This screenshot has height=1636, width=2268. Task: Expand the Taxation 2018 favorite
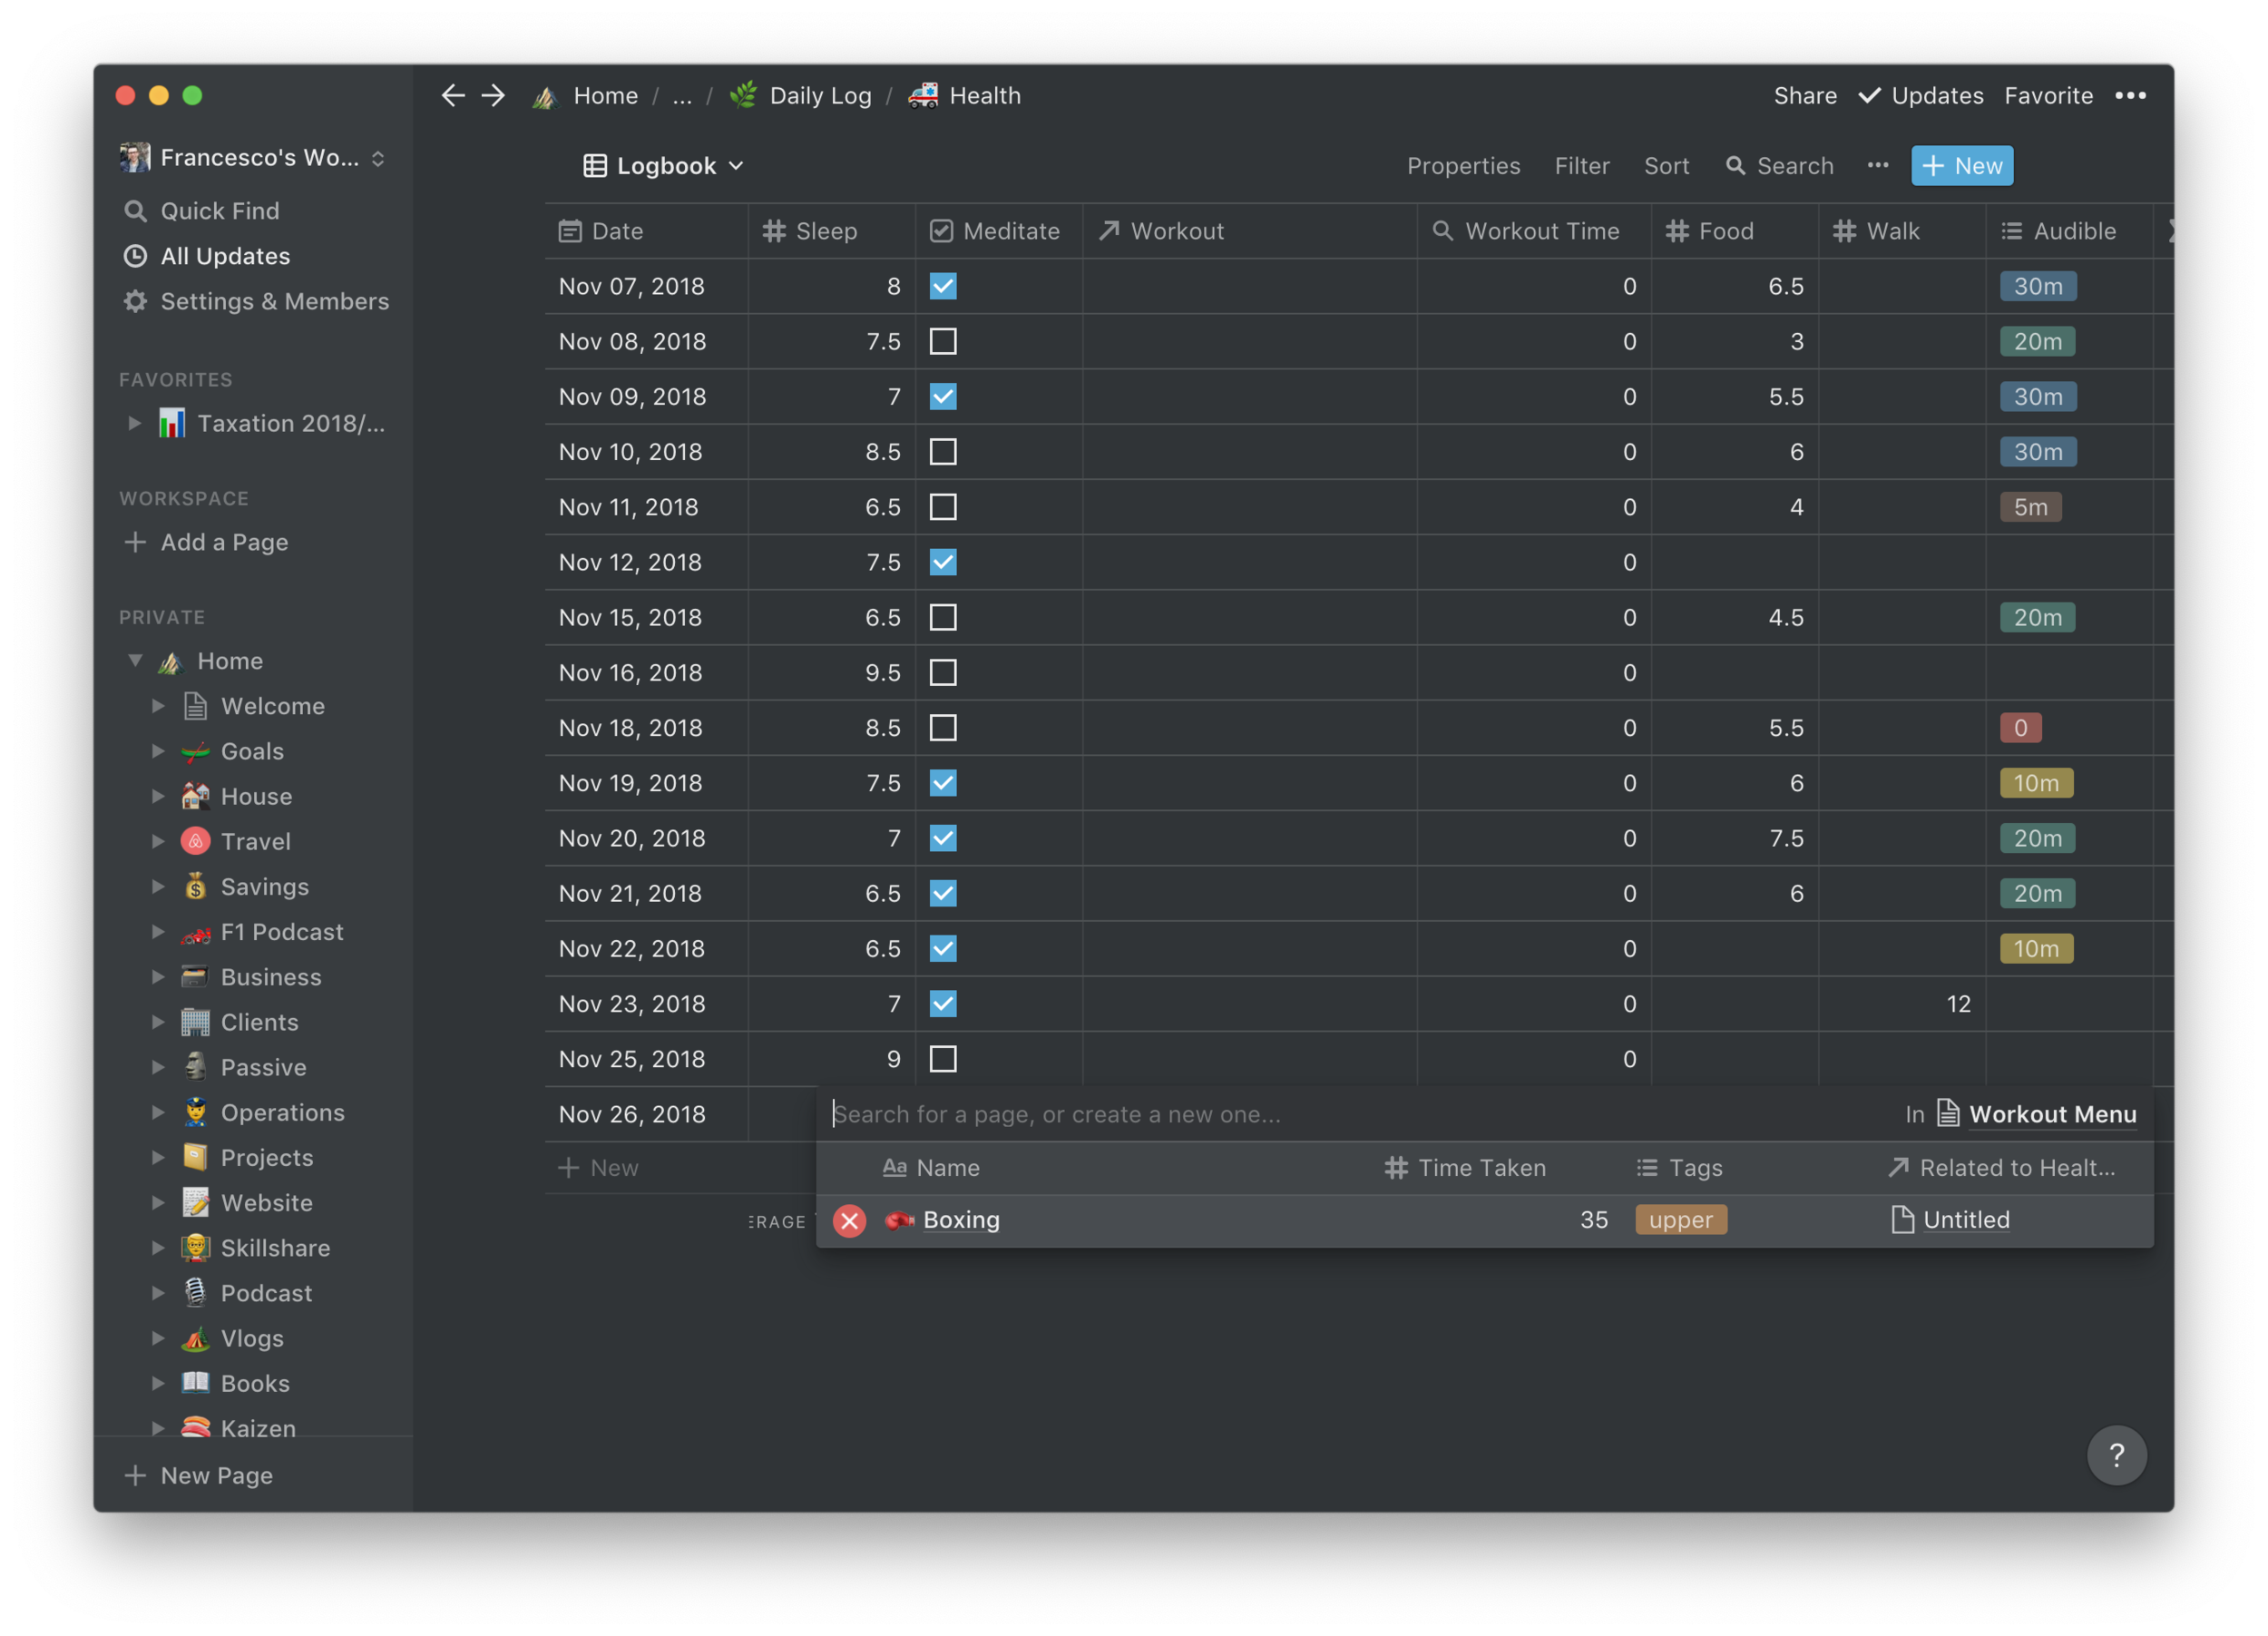[135, 423]
